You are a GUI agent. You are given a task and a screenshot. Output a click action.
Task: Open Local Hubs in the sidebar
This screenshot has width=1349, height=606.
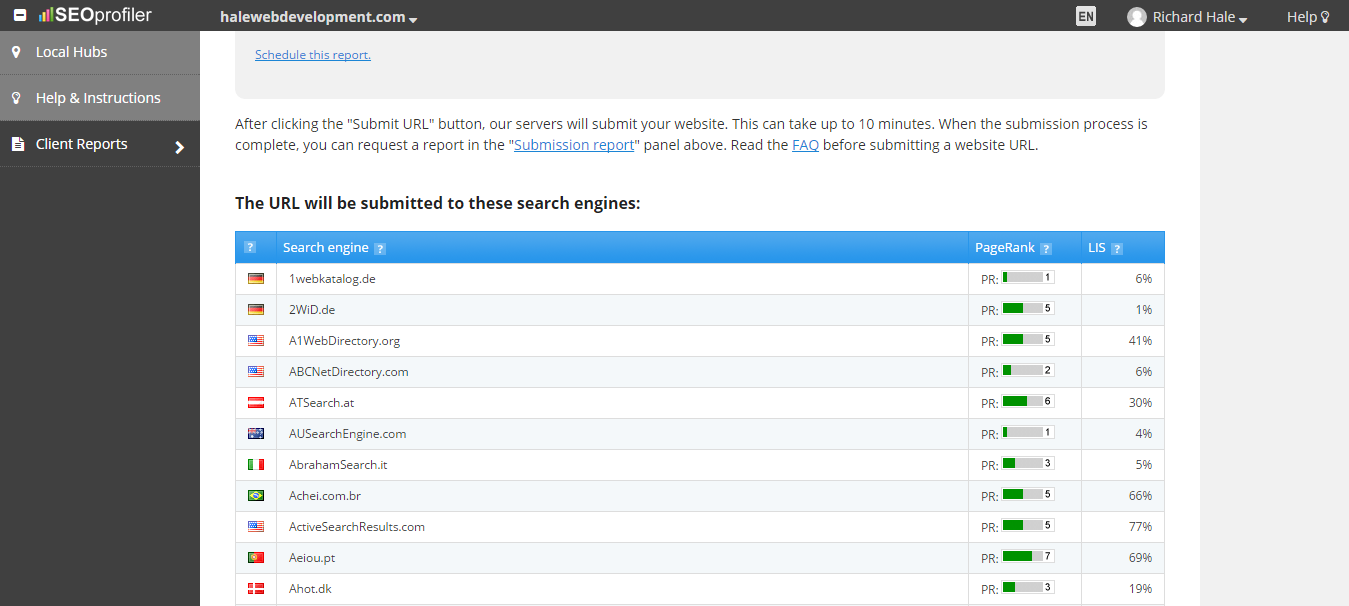(x=71, y=52)
